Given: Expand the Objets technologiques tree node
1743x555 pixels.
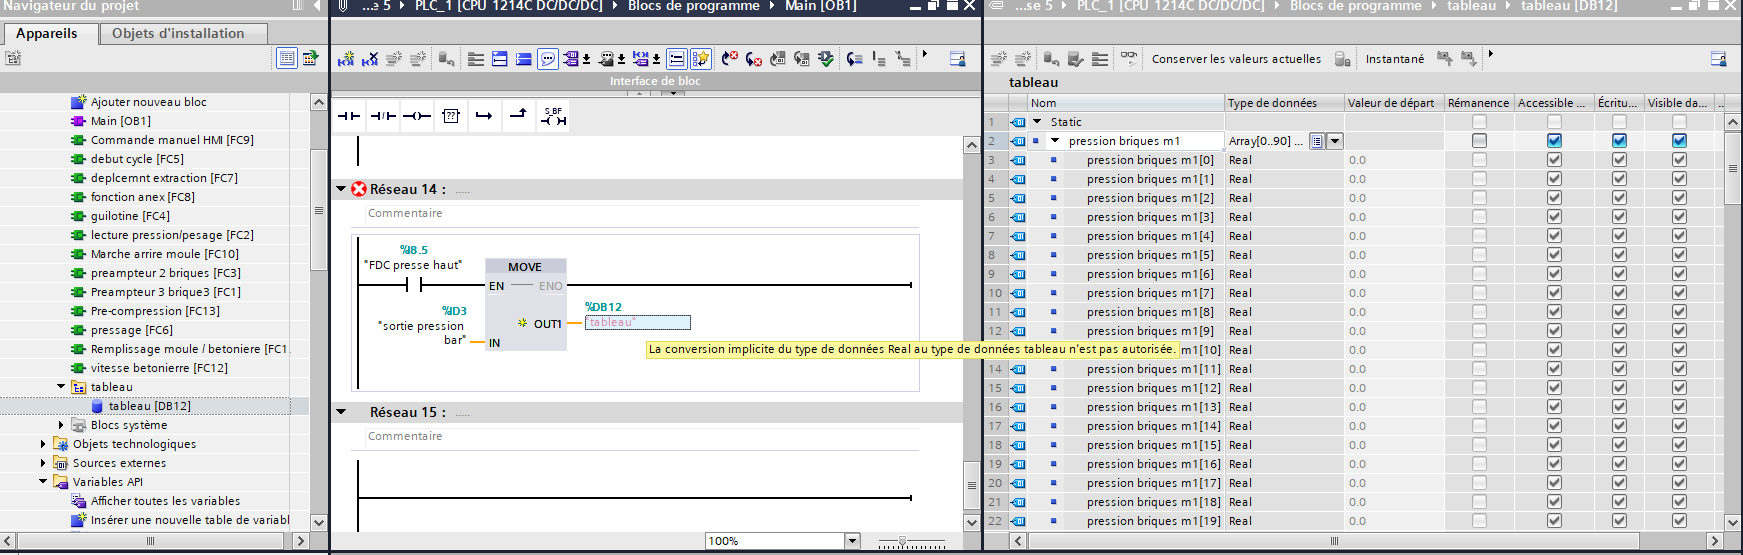Looking at the screenshot, I should 43,444.
